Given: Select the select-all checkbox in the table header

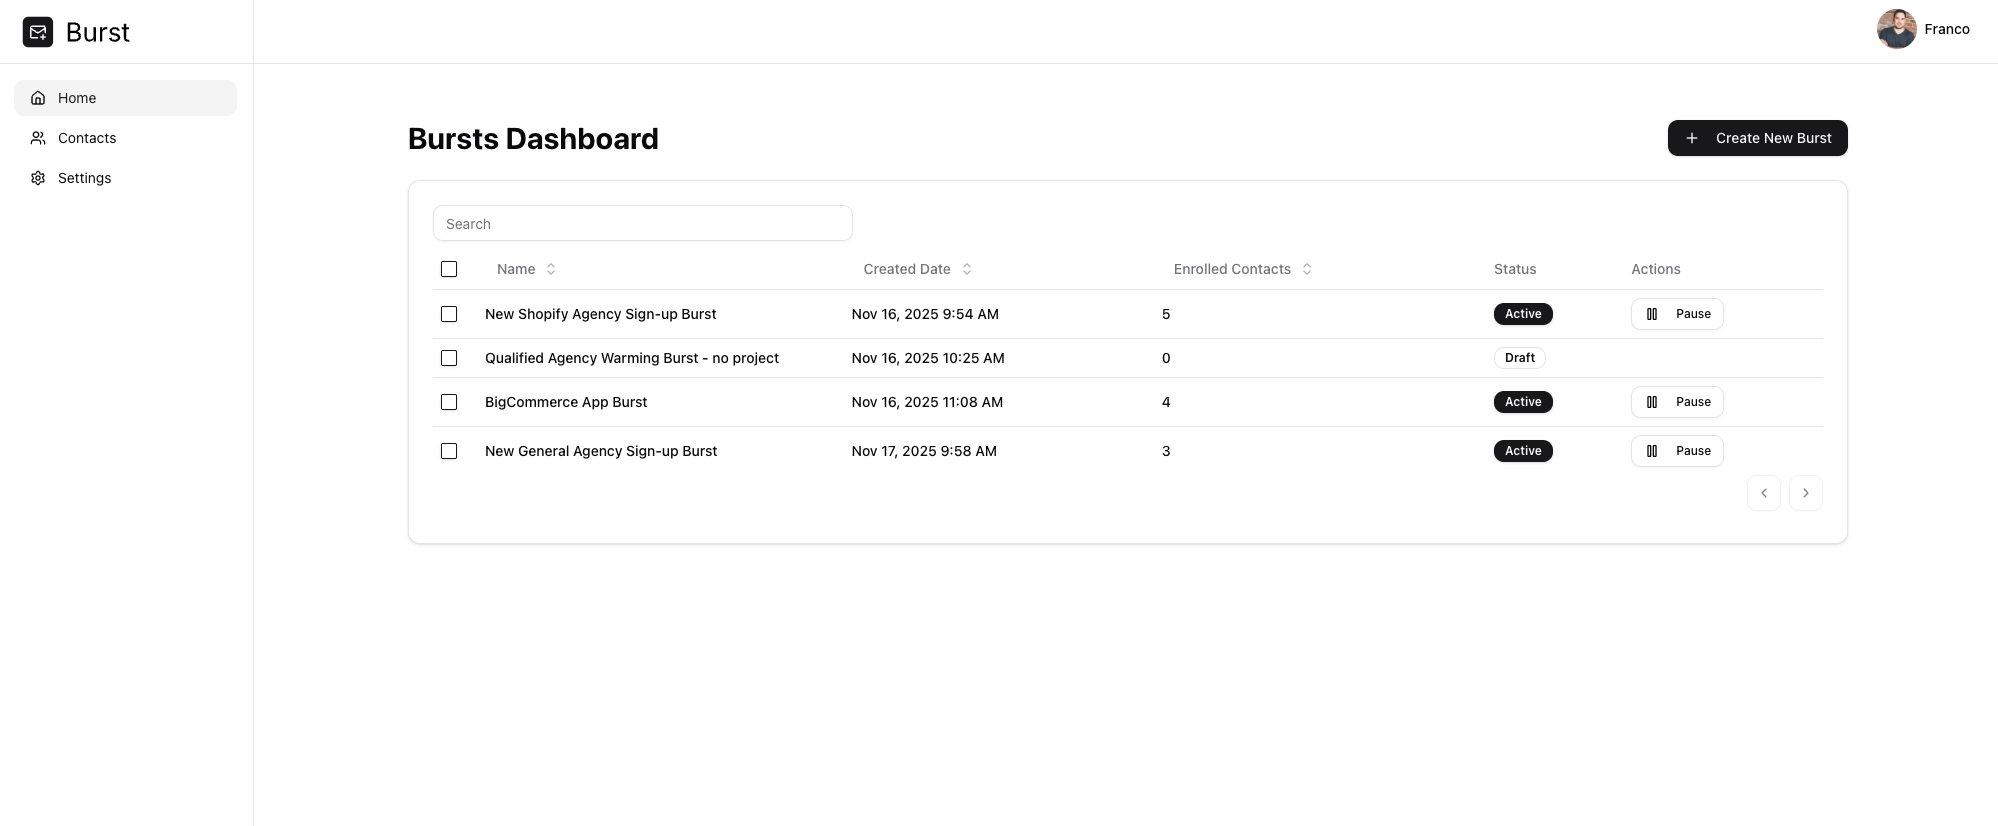Looking at the screenshot, I should point(449,269).
